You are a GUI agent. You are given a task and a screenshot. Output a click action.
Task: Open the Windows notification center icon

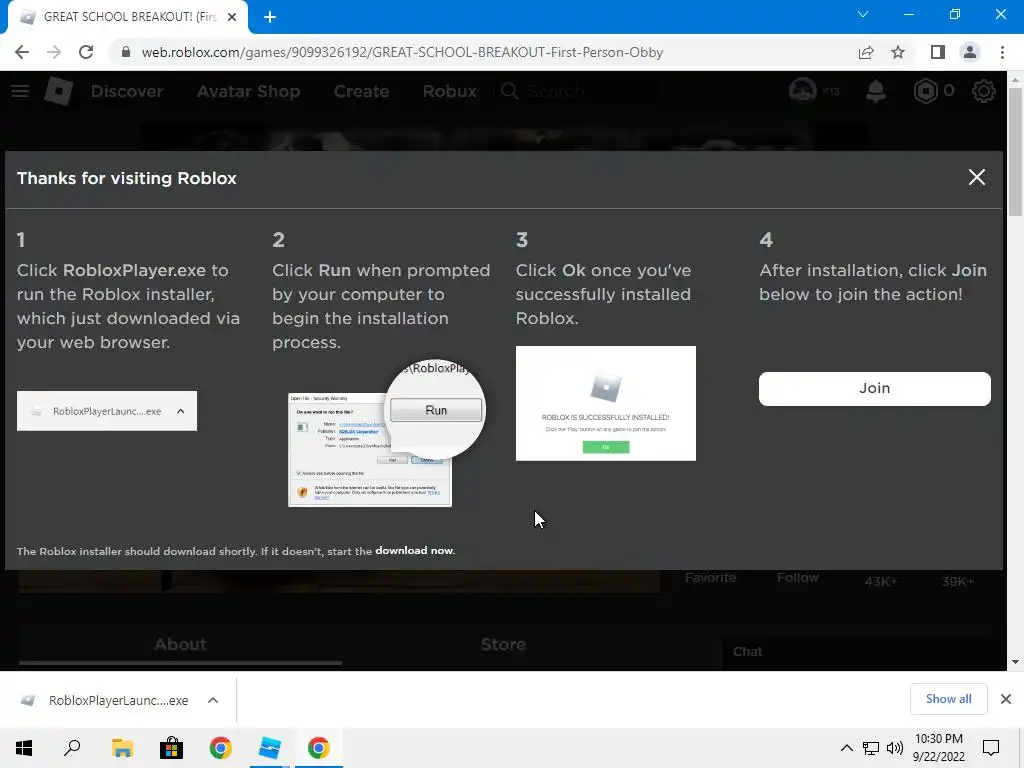click(991, 748)
